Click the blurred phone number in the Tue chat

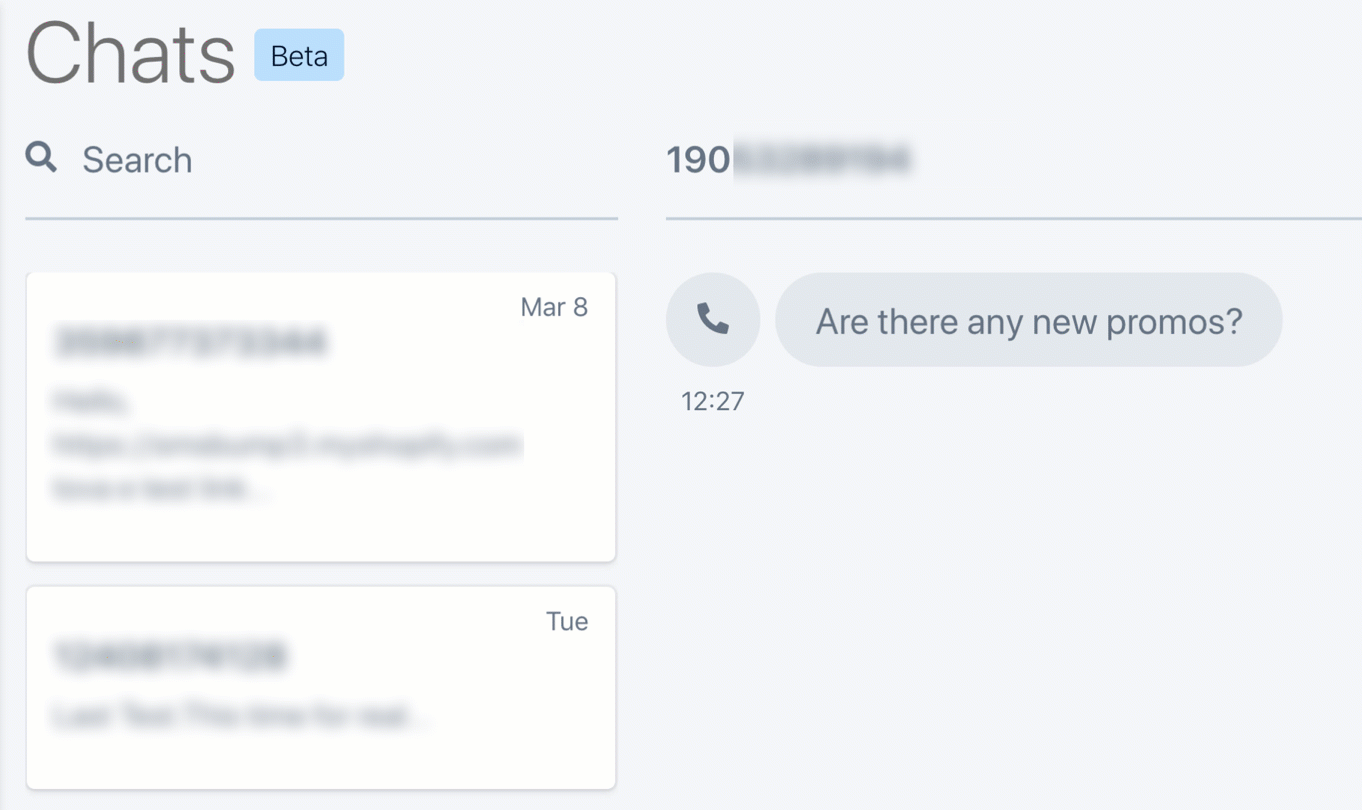coord(170,656)
